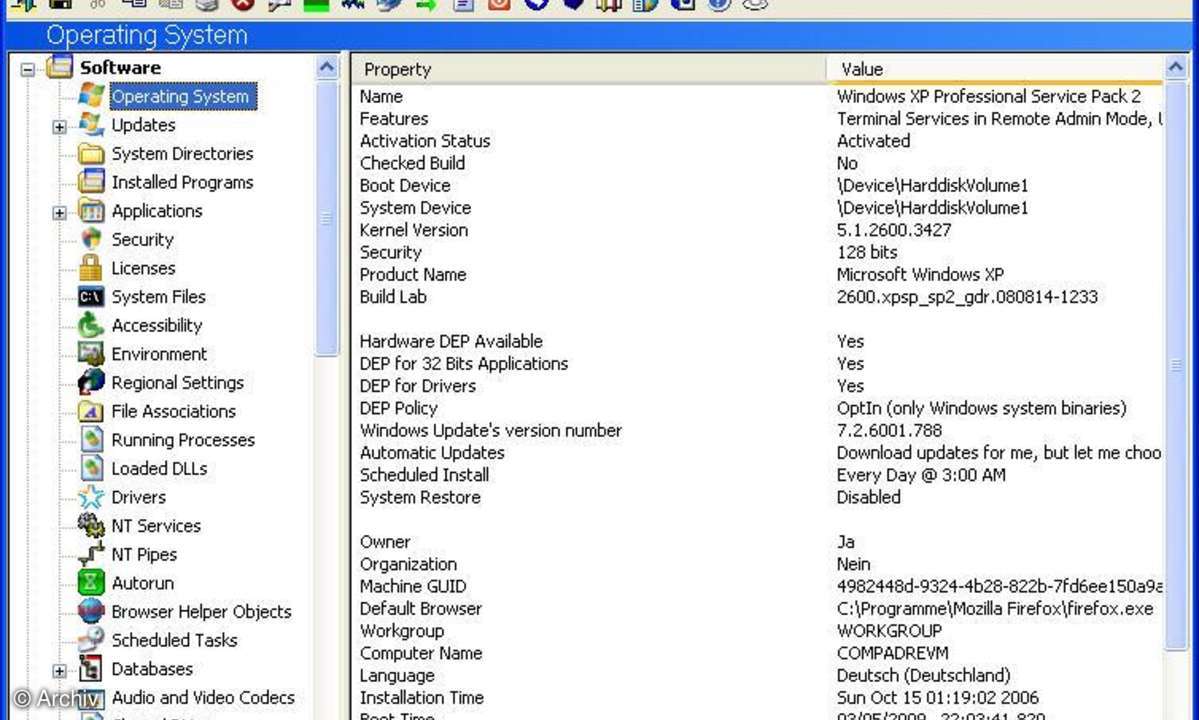Expand the Updates tree node
Viewport: 1199px width, 720px height.
pos(60,127)
